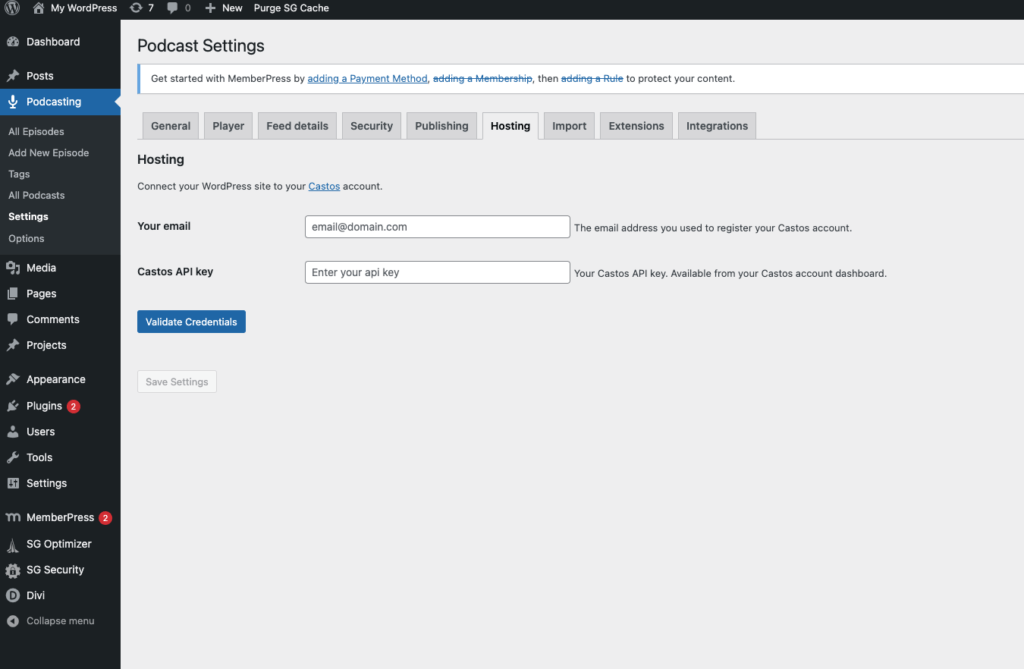Click the Media icon in sidebar
The width and height of the screenshot is (1024, 669).
(13, 268)
